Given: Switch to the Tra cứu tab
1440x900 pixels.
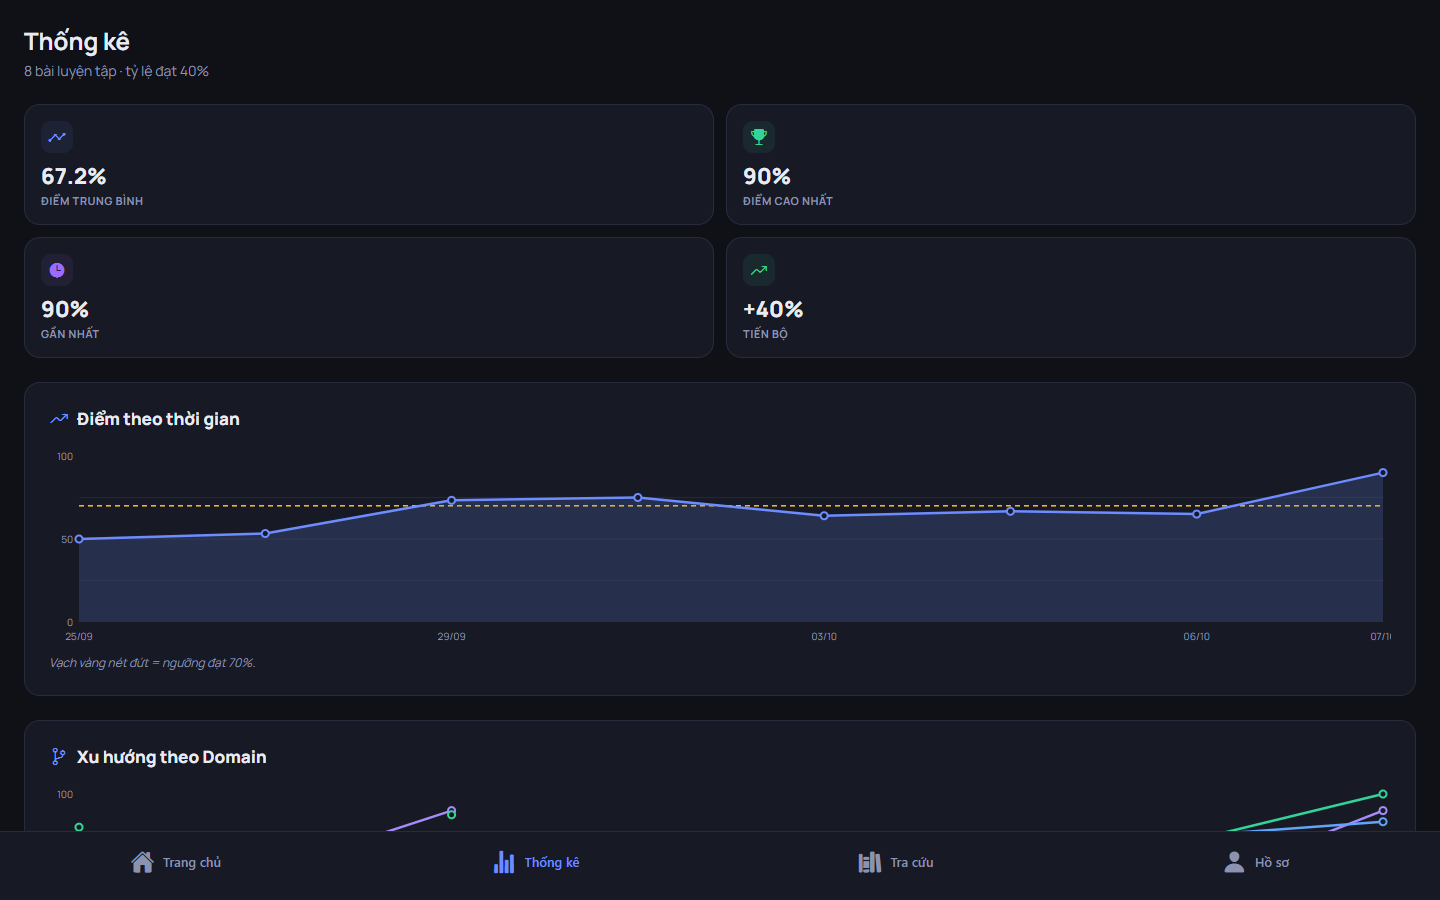Looking at the screenshot, I should [x=896, y=862].
